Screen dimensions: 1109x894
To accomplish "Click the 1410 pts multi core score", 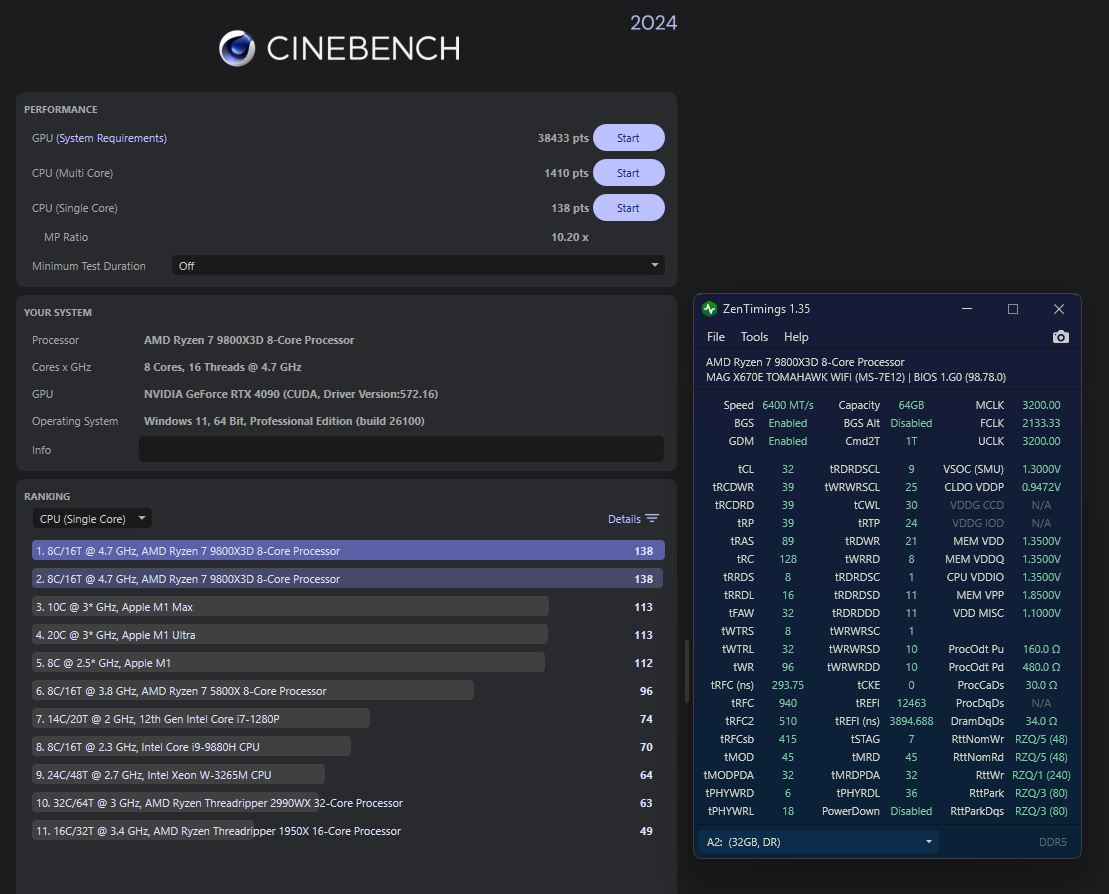I will (x=566, y=173).
